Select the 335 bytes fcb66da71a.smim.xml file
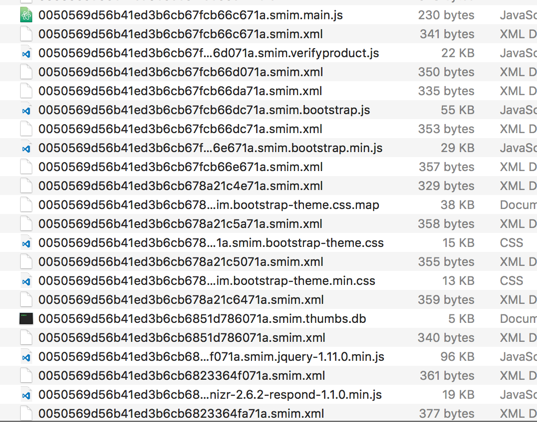The height and width of the screenshot is (422, 537). (x=268, y=91)
